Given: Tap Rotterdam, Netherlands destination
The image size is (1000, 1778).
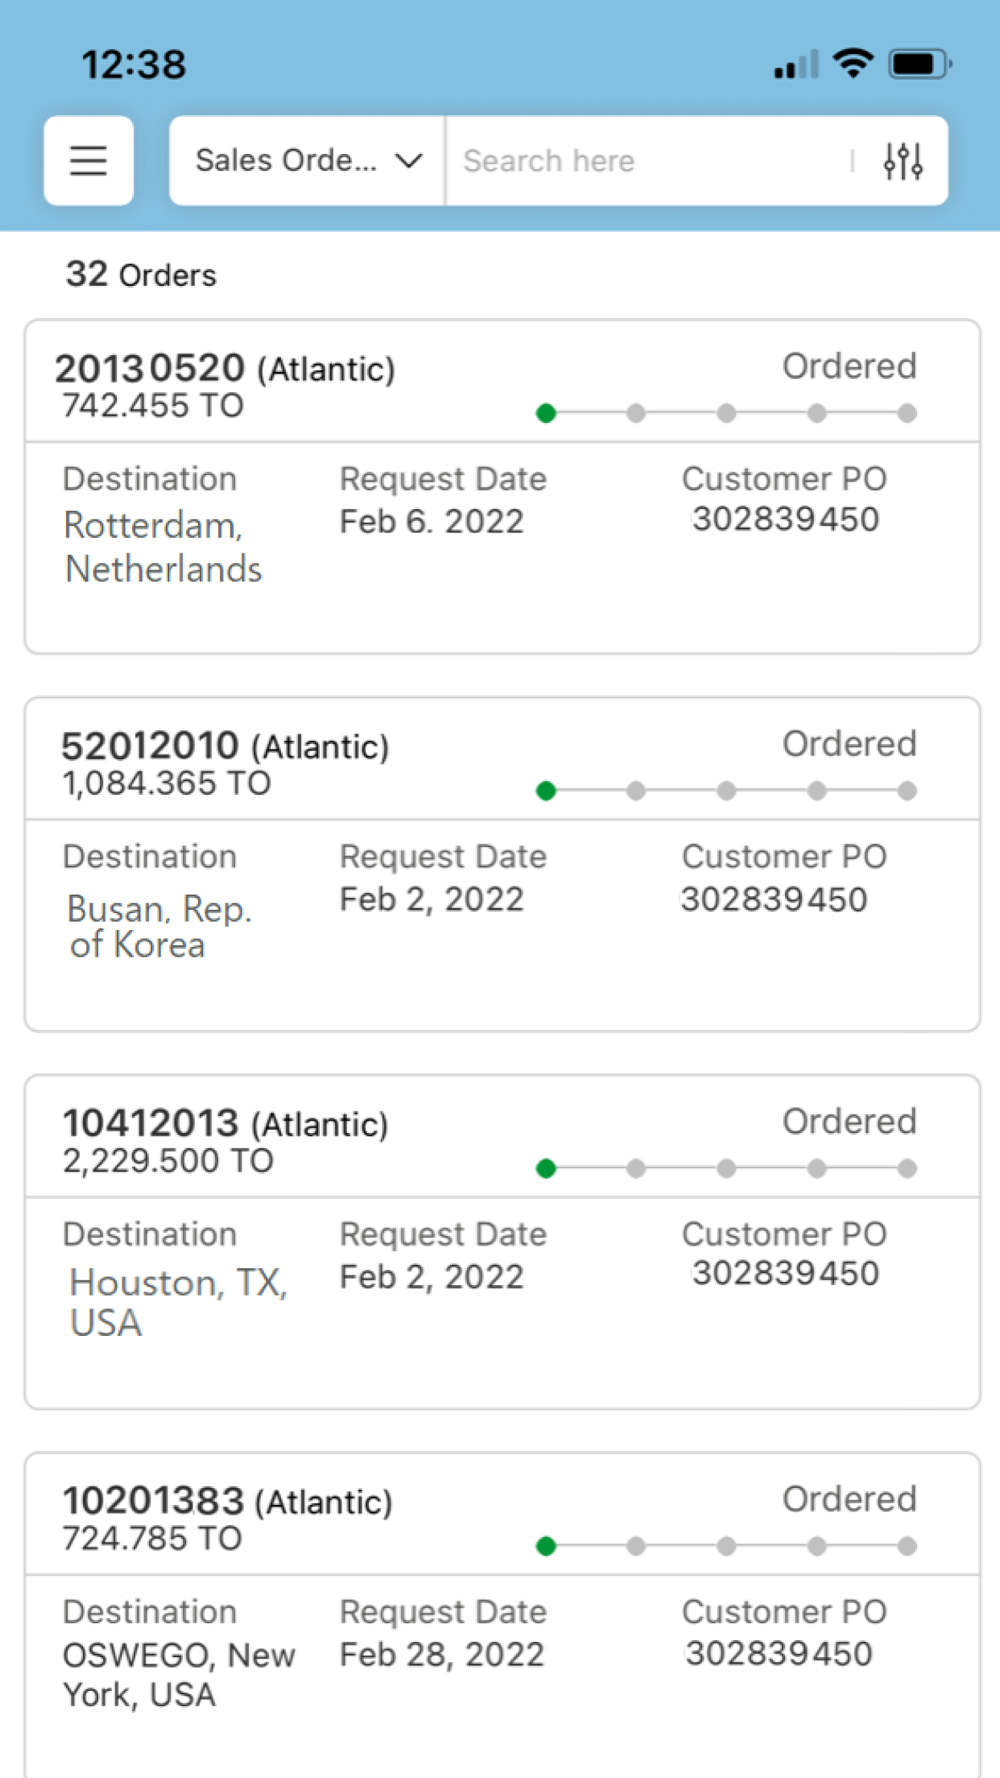Looking at the screenshot, I should tap(163, 547).
